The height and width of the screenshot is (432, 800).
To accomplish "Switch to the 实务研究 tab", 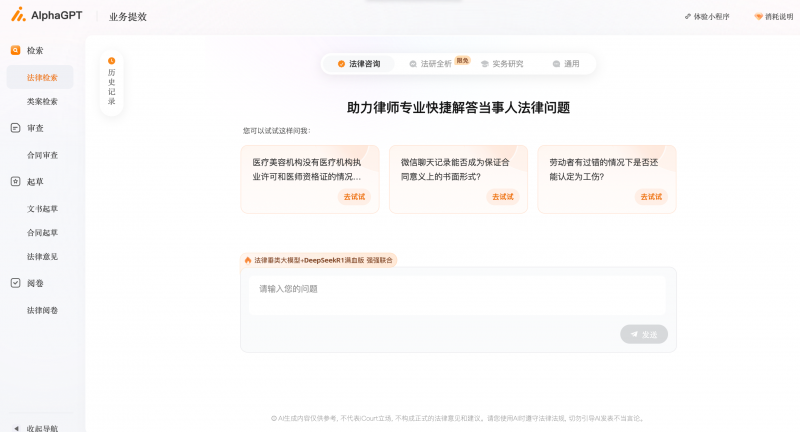I will (502, 64).
